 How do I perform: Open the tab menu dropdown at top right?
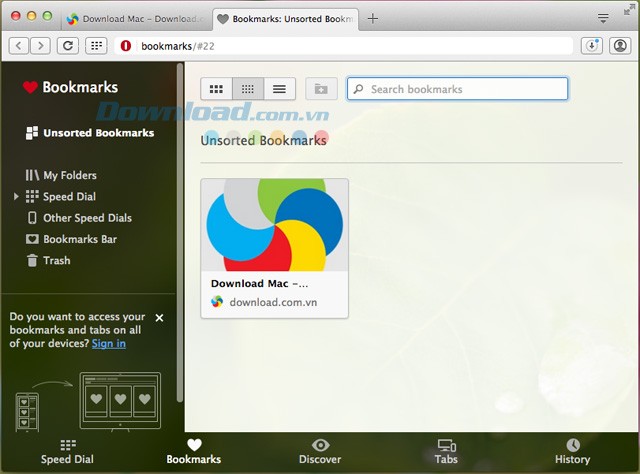point(603,18)
